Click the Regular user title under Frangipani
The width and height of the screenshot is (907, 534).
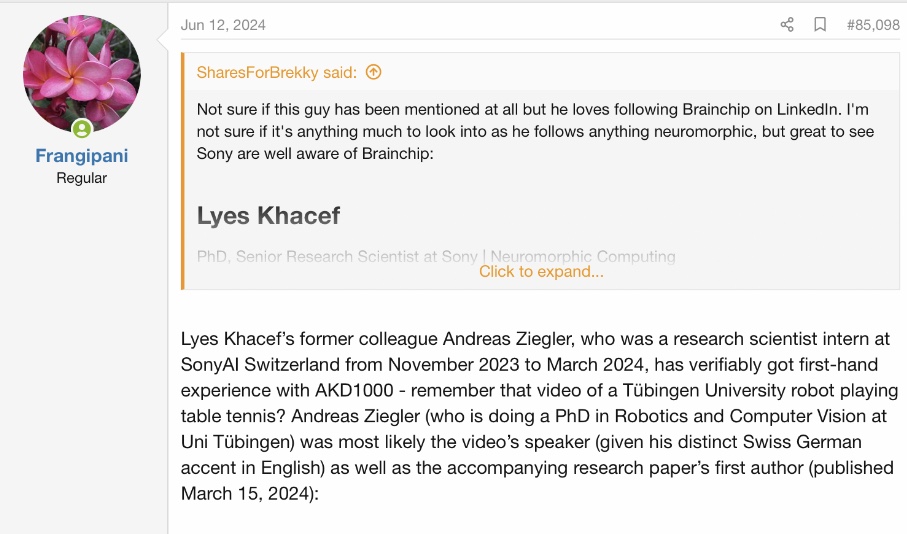tap(82, 178)
